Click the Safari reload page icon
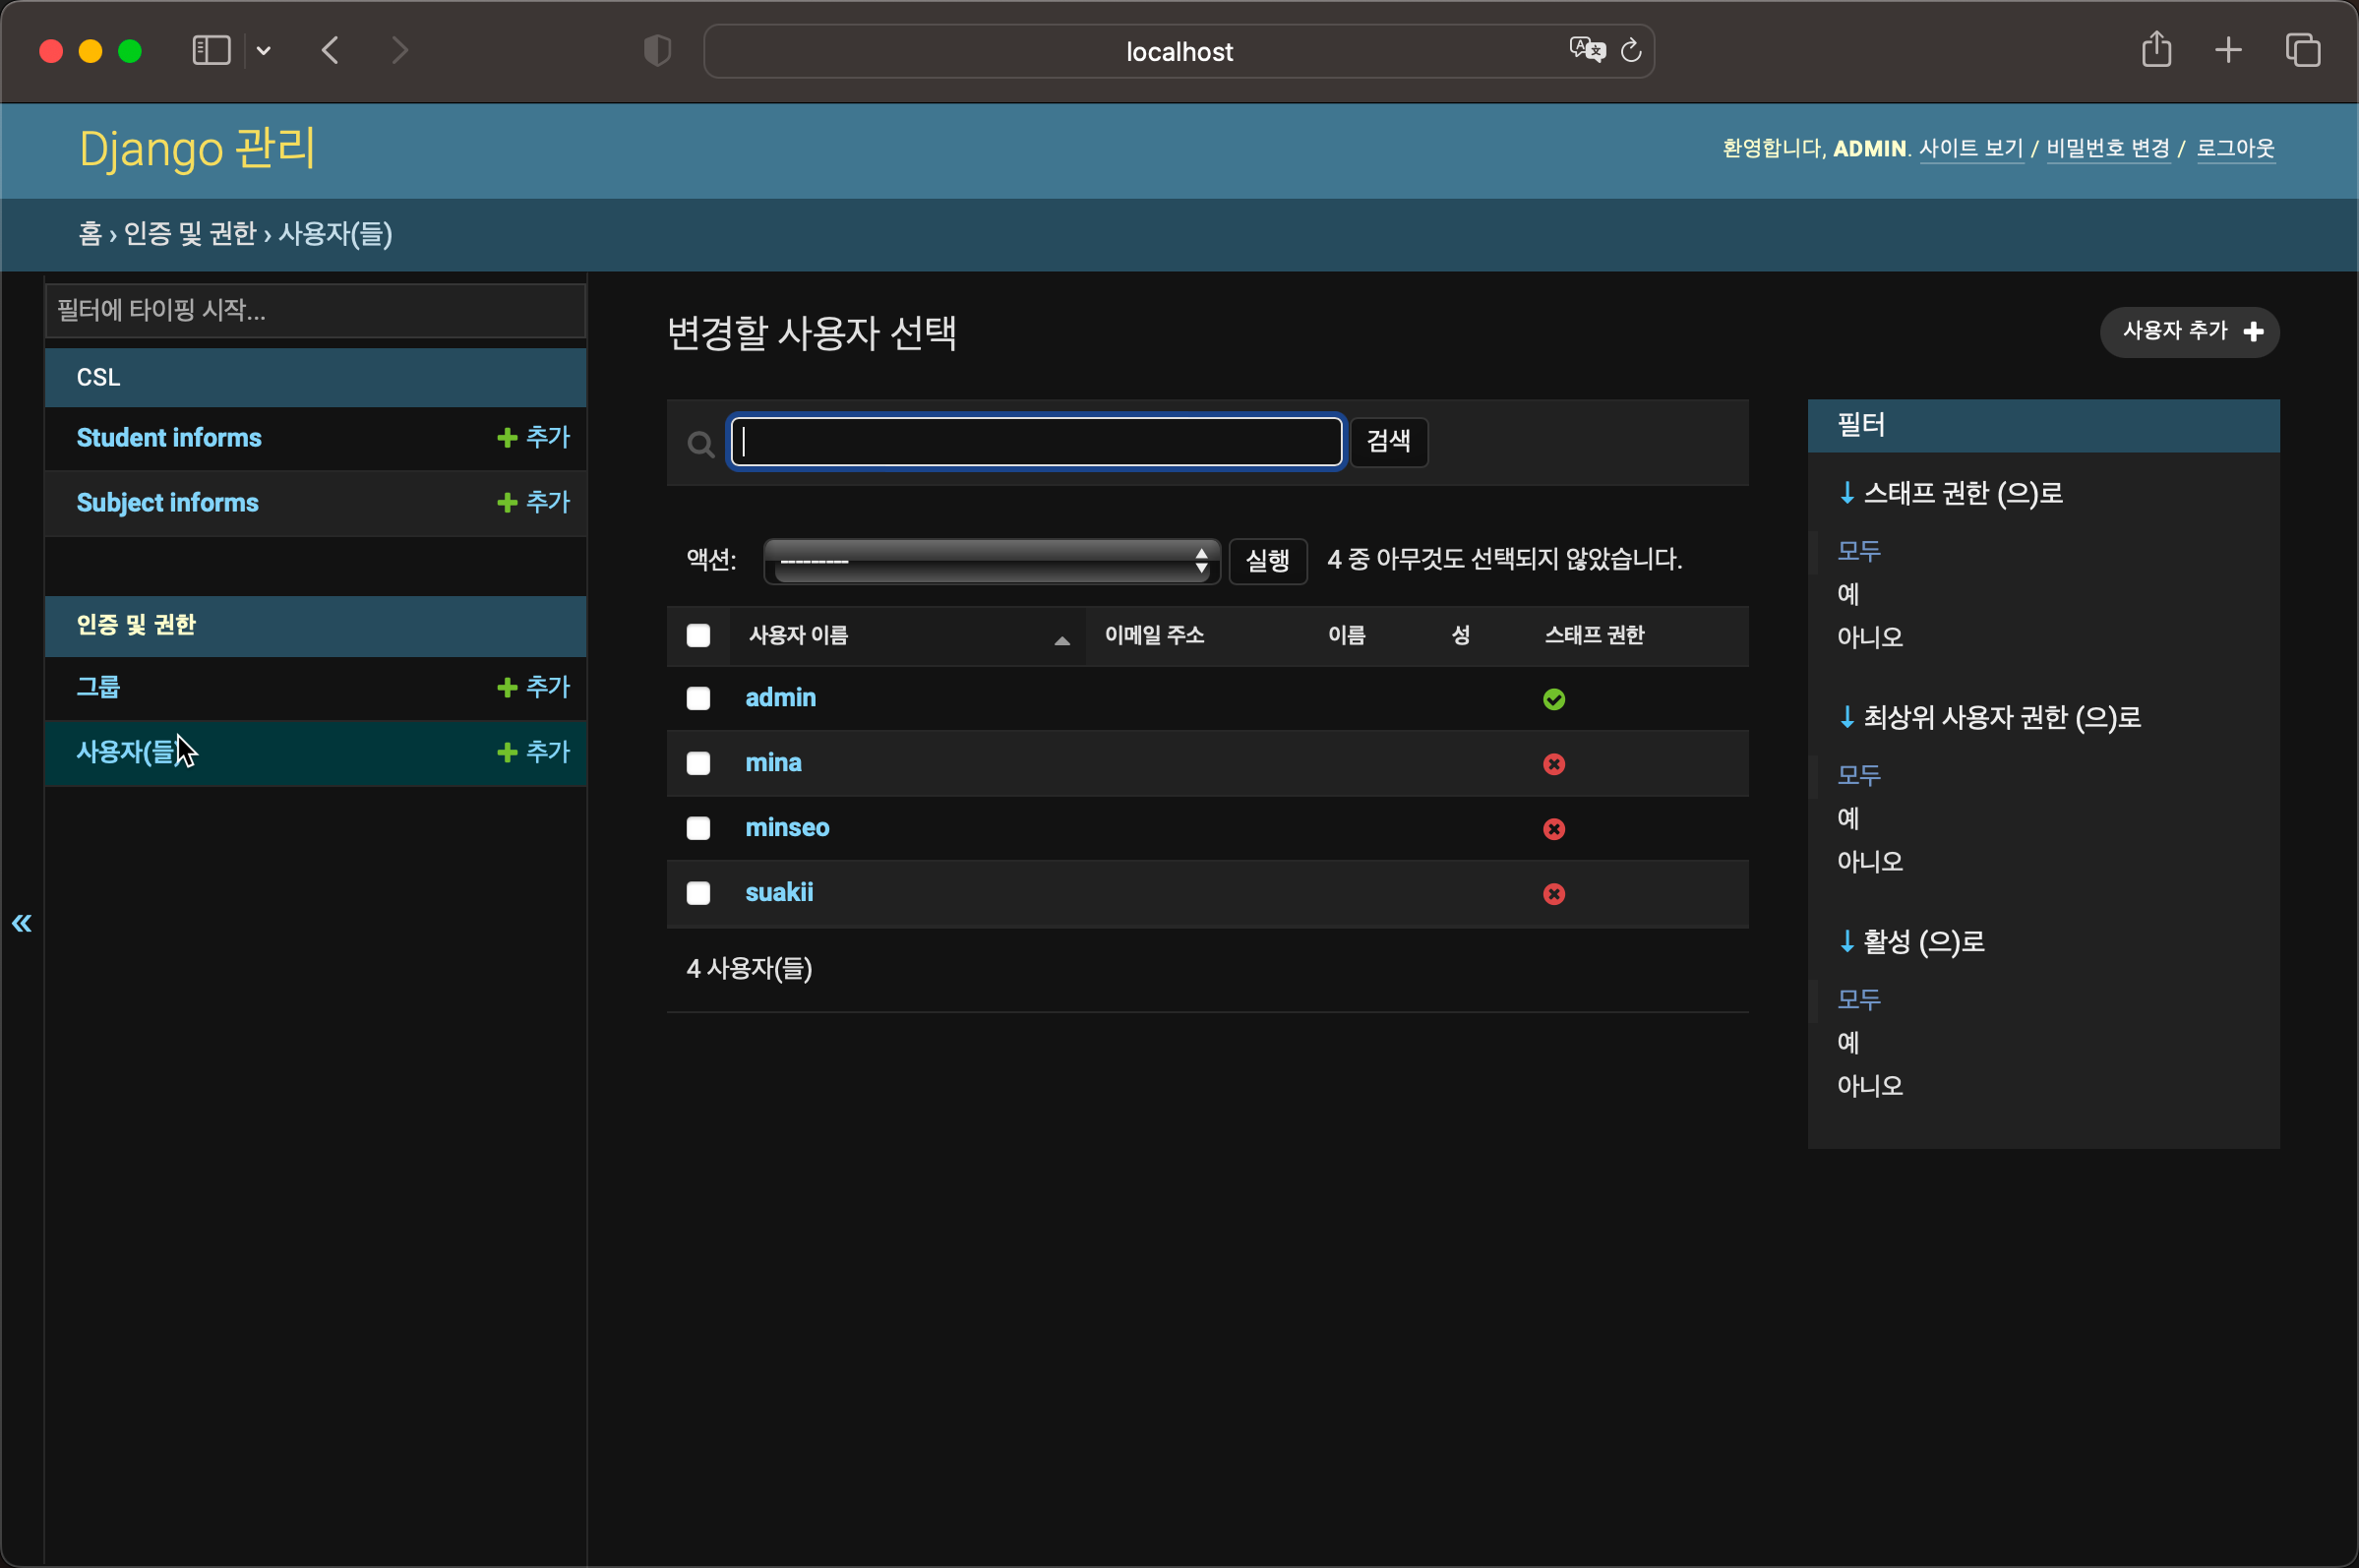The height and width of the screenshot is (1568, 2359). click(x=1631, y=50)
